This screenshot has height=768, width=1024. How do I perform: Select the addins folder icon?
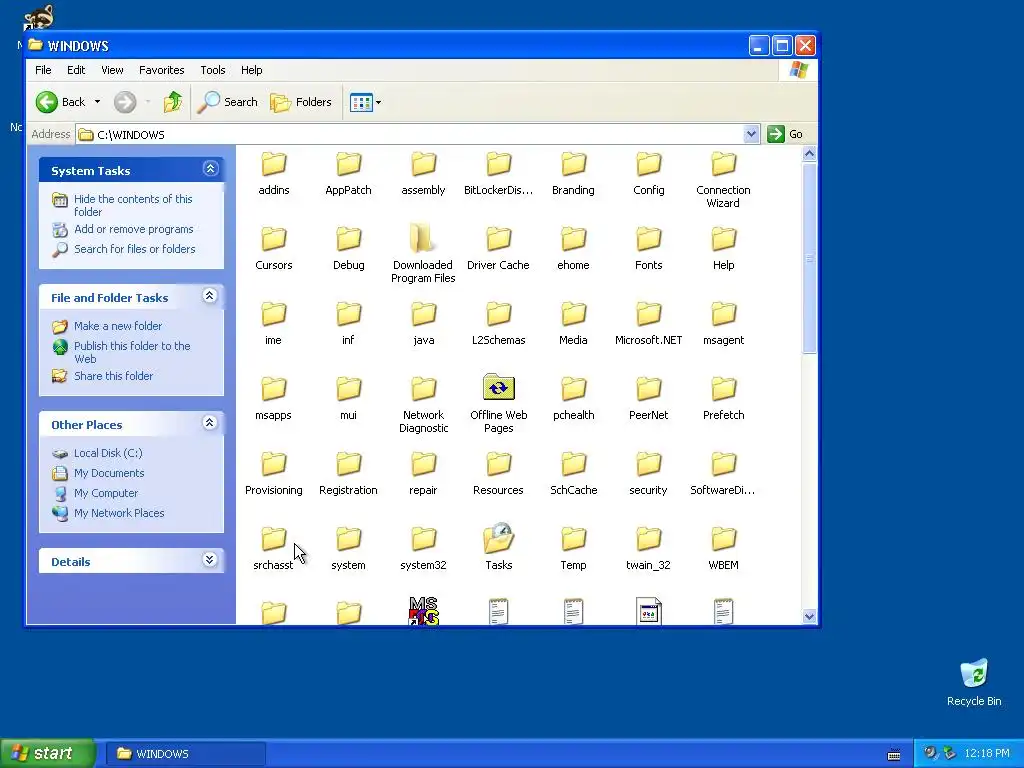point(274,164)
